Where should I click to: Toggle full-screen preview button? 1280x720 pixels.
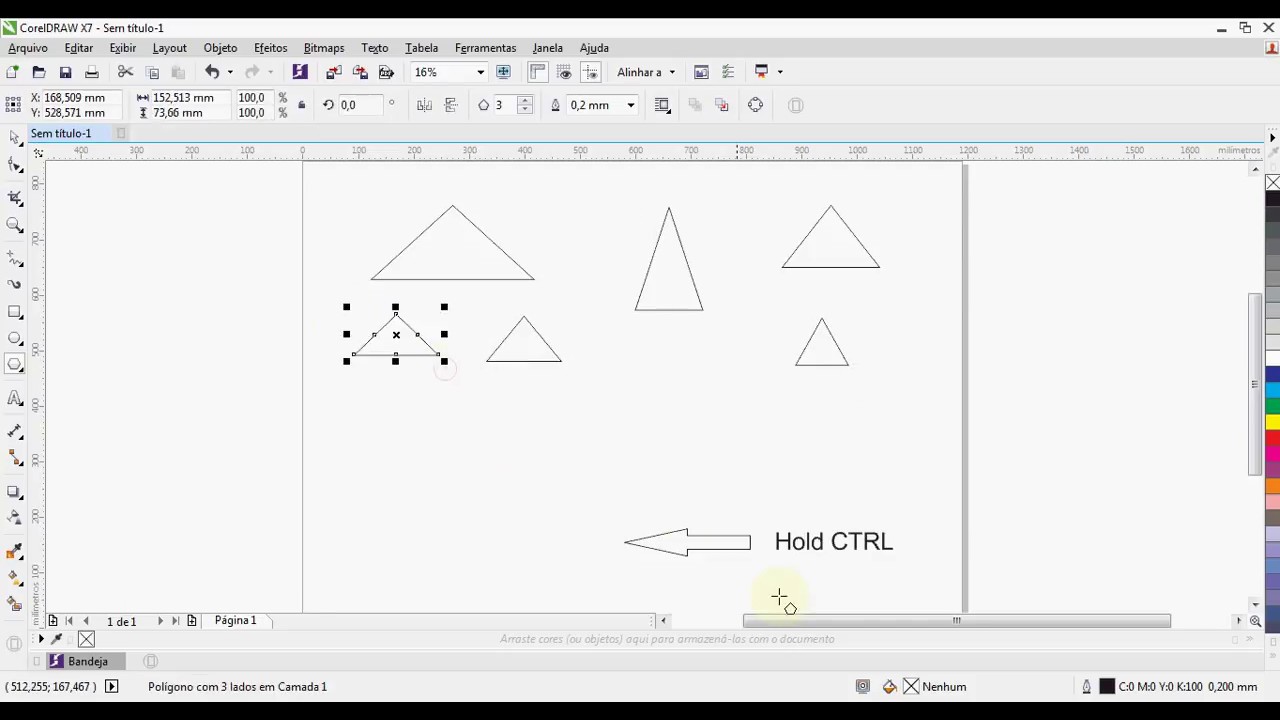tap(503, 72)
